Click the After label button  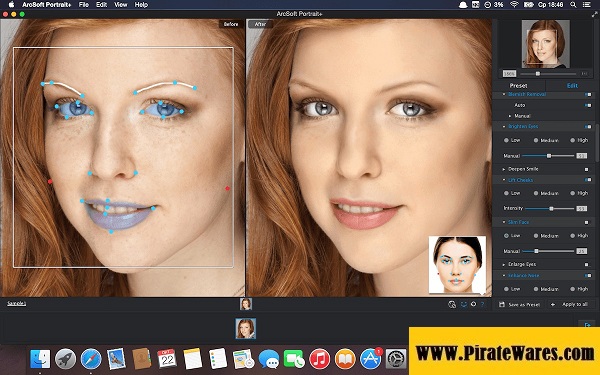click(260, 24)
